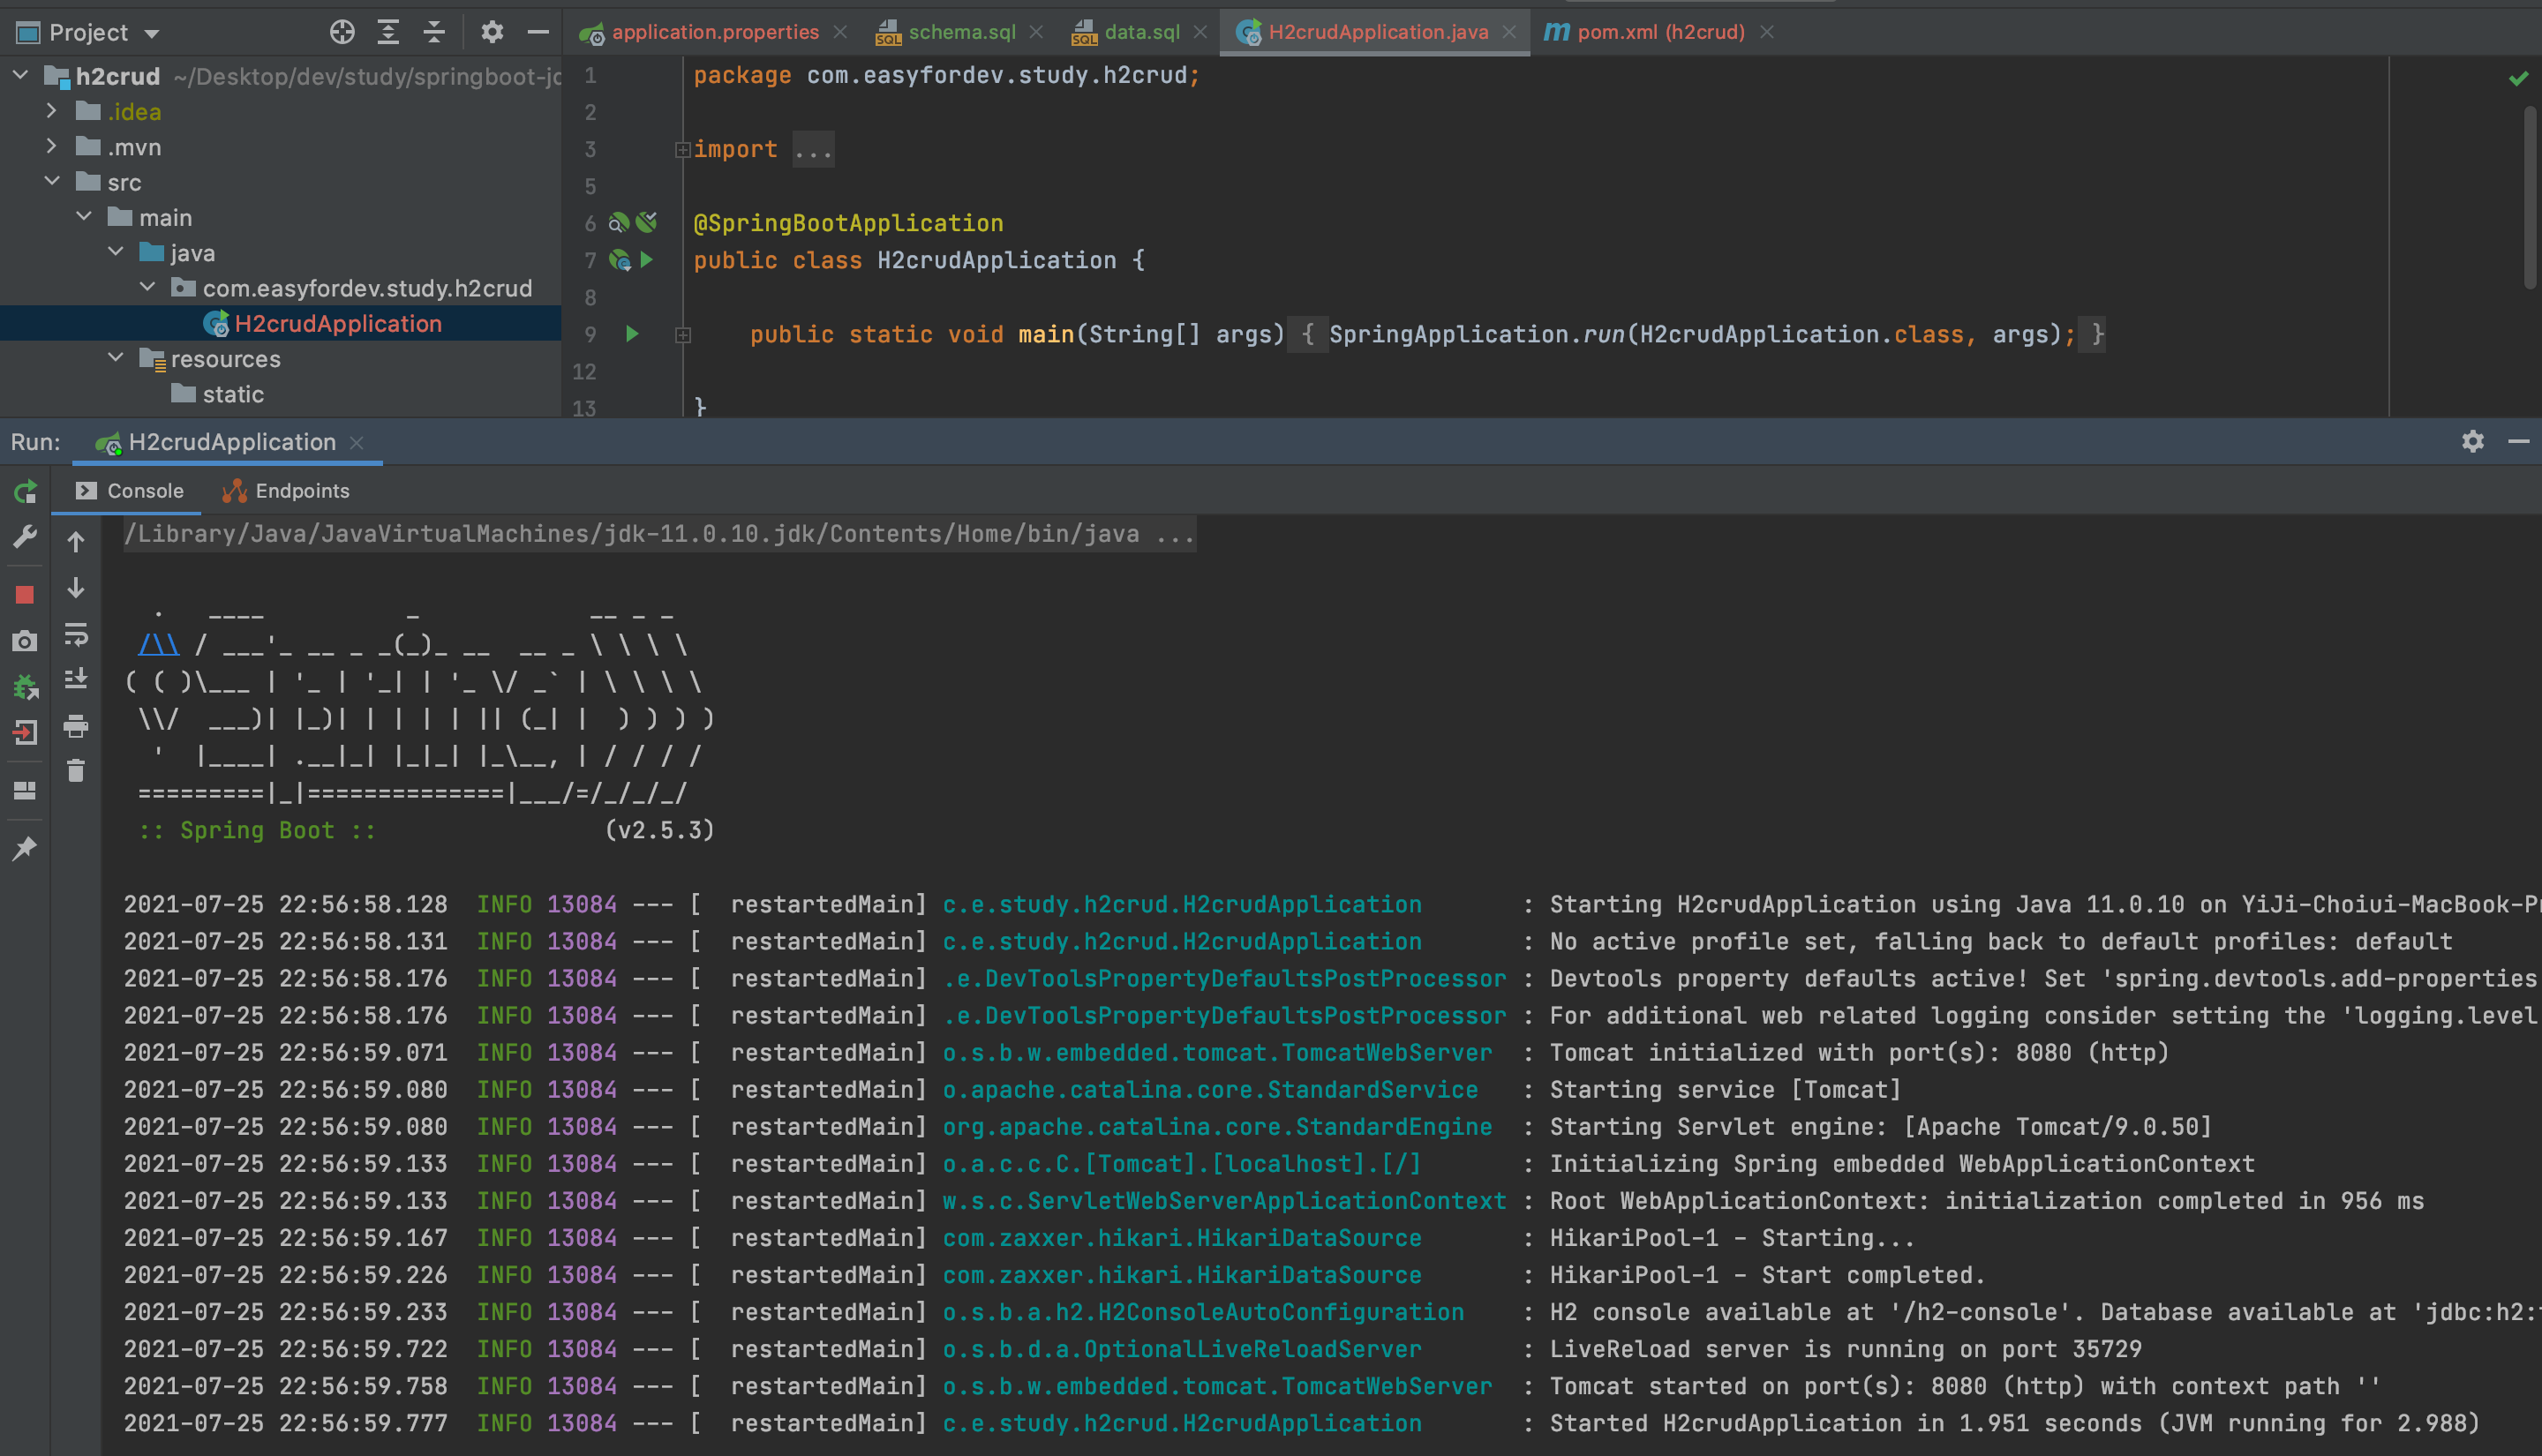Open Project panel gear settings
Viewport: 2542px width, 1456px height.
(491, 32)
